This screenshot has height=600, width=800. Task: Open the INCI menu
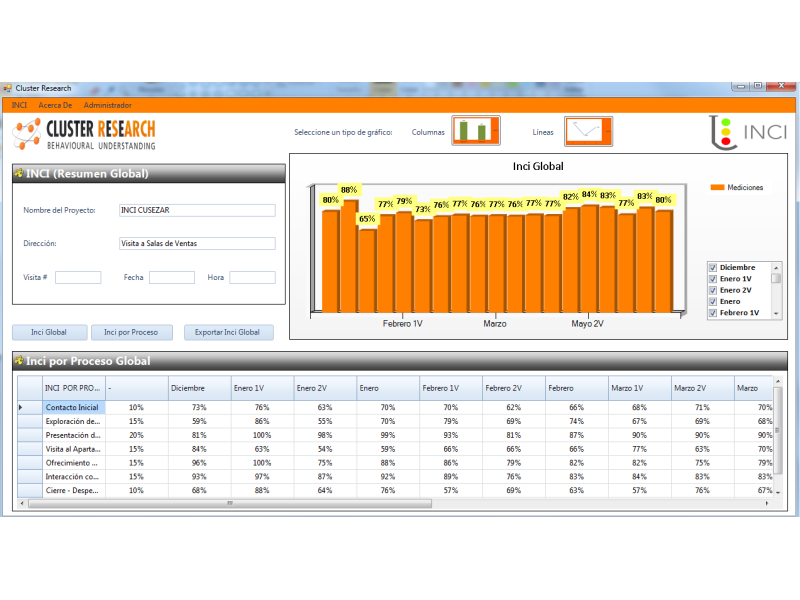point(19,105)
